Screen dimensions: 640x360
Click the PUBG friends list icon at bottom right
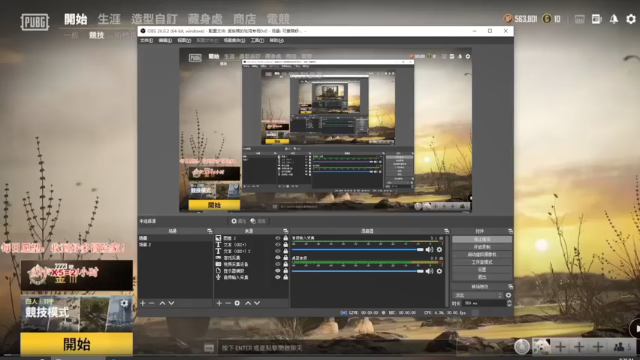[x=619, y=347]
